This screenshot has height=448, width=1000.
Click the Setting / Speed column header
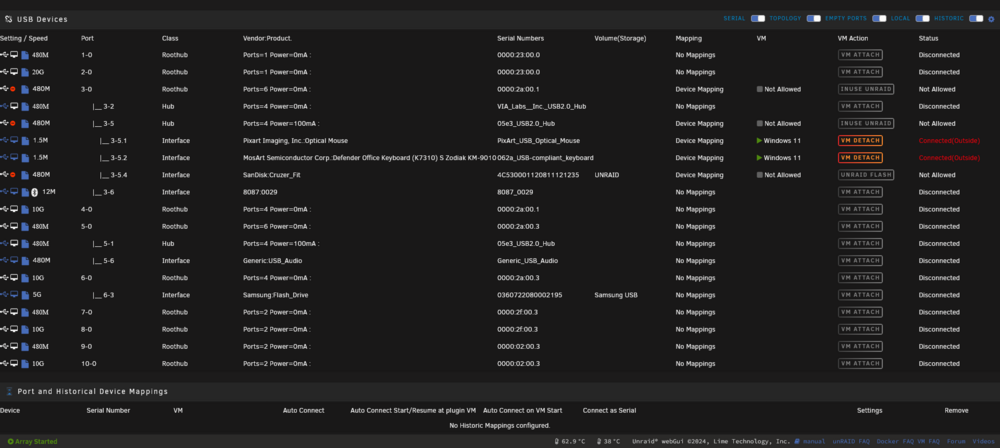[24, 38]
